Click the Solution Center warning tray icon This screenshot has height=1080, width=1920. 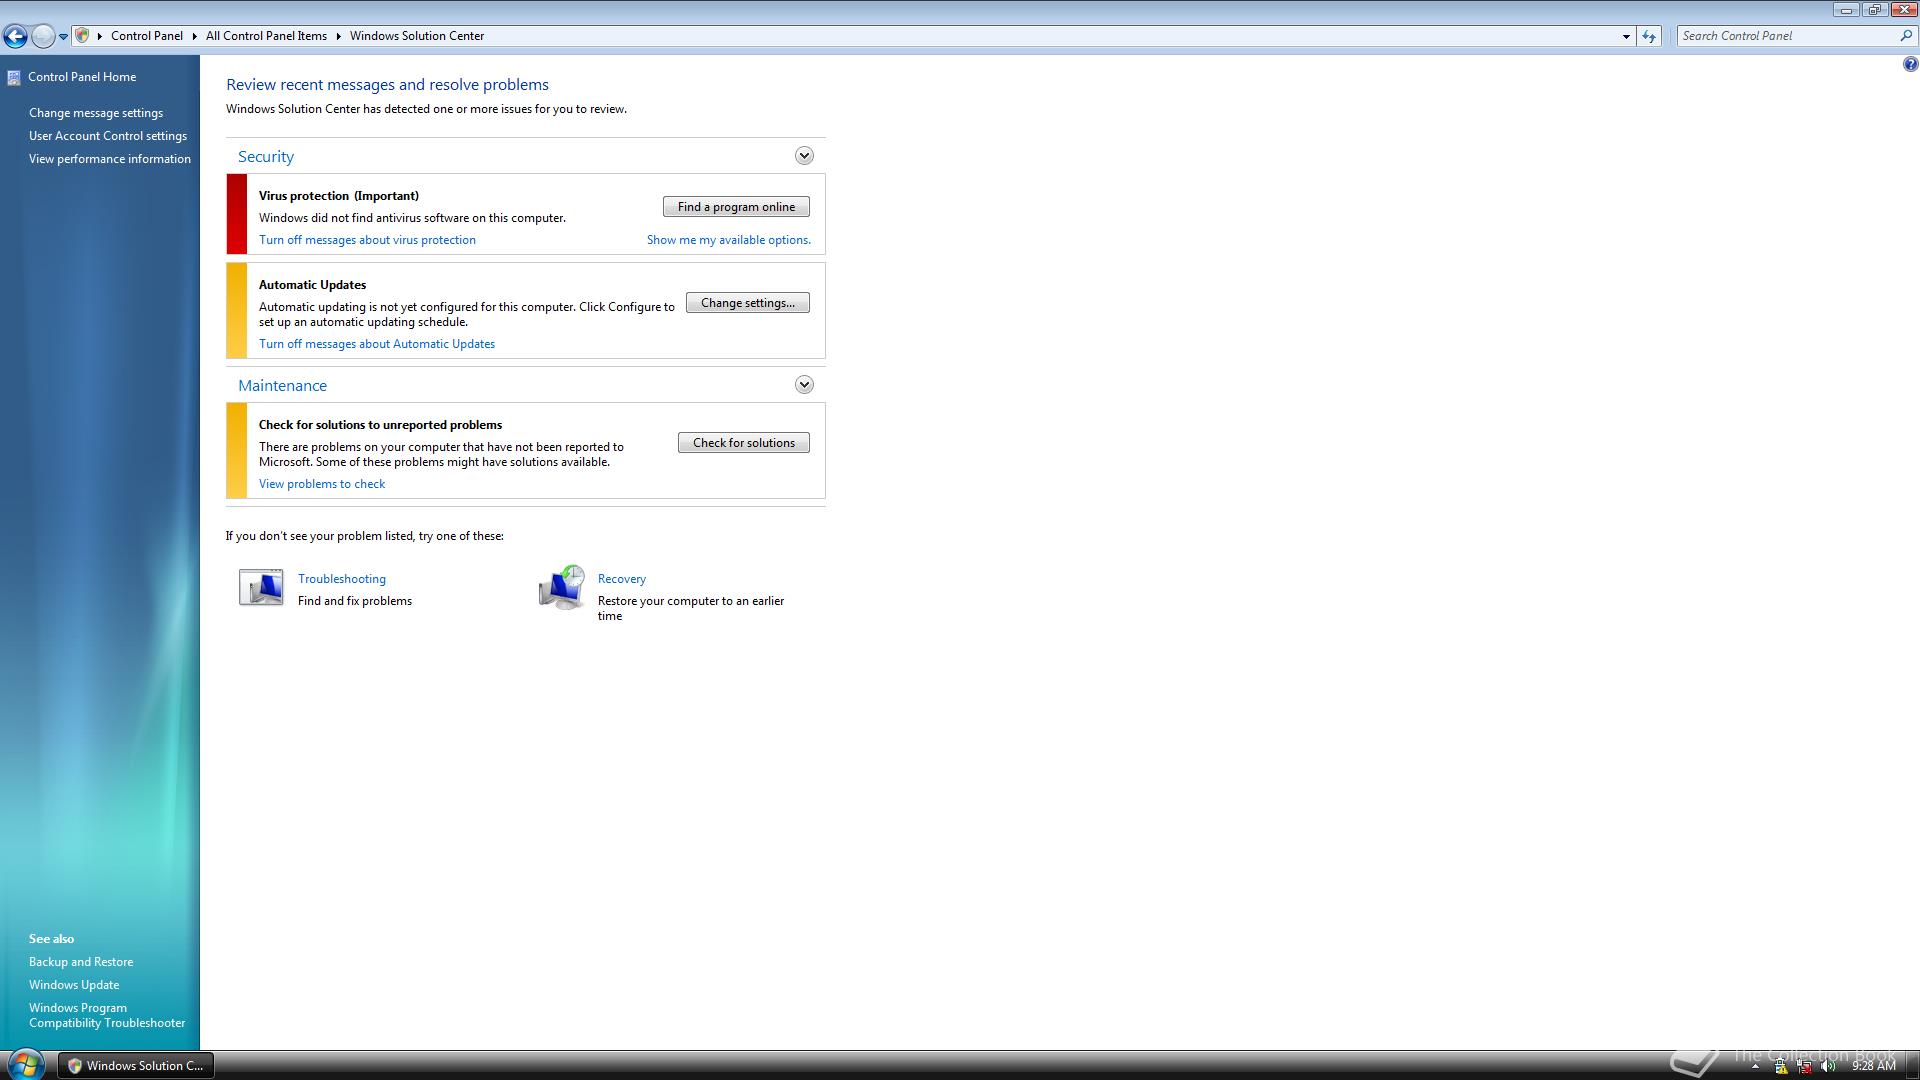point(1780,1067)
